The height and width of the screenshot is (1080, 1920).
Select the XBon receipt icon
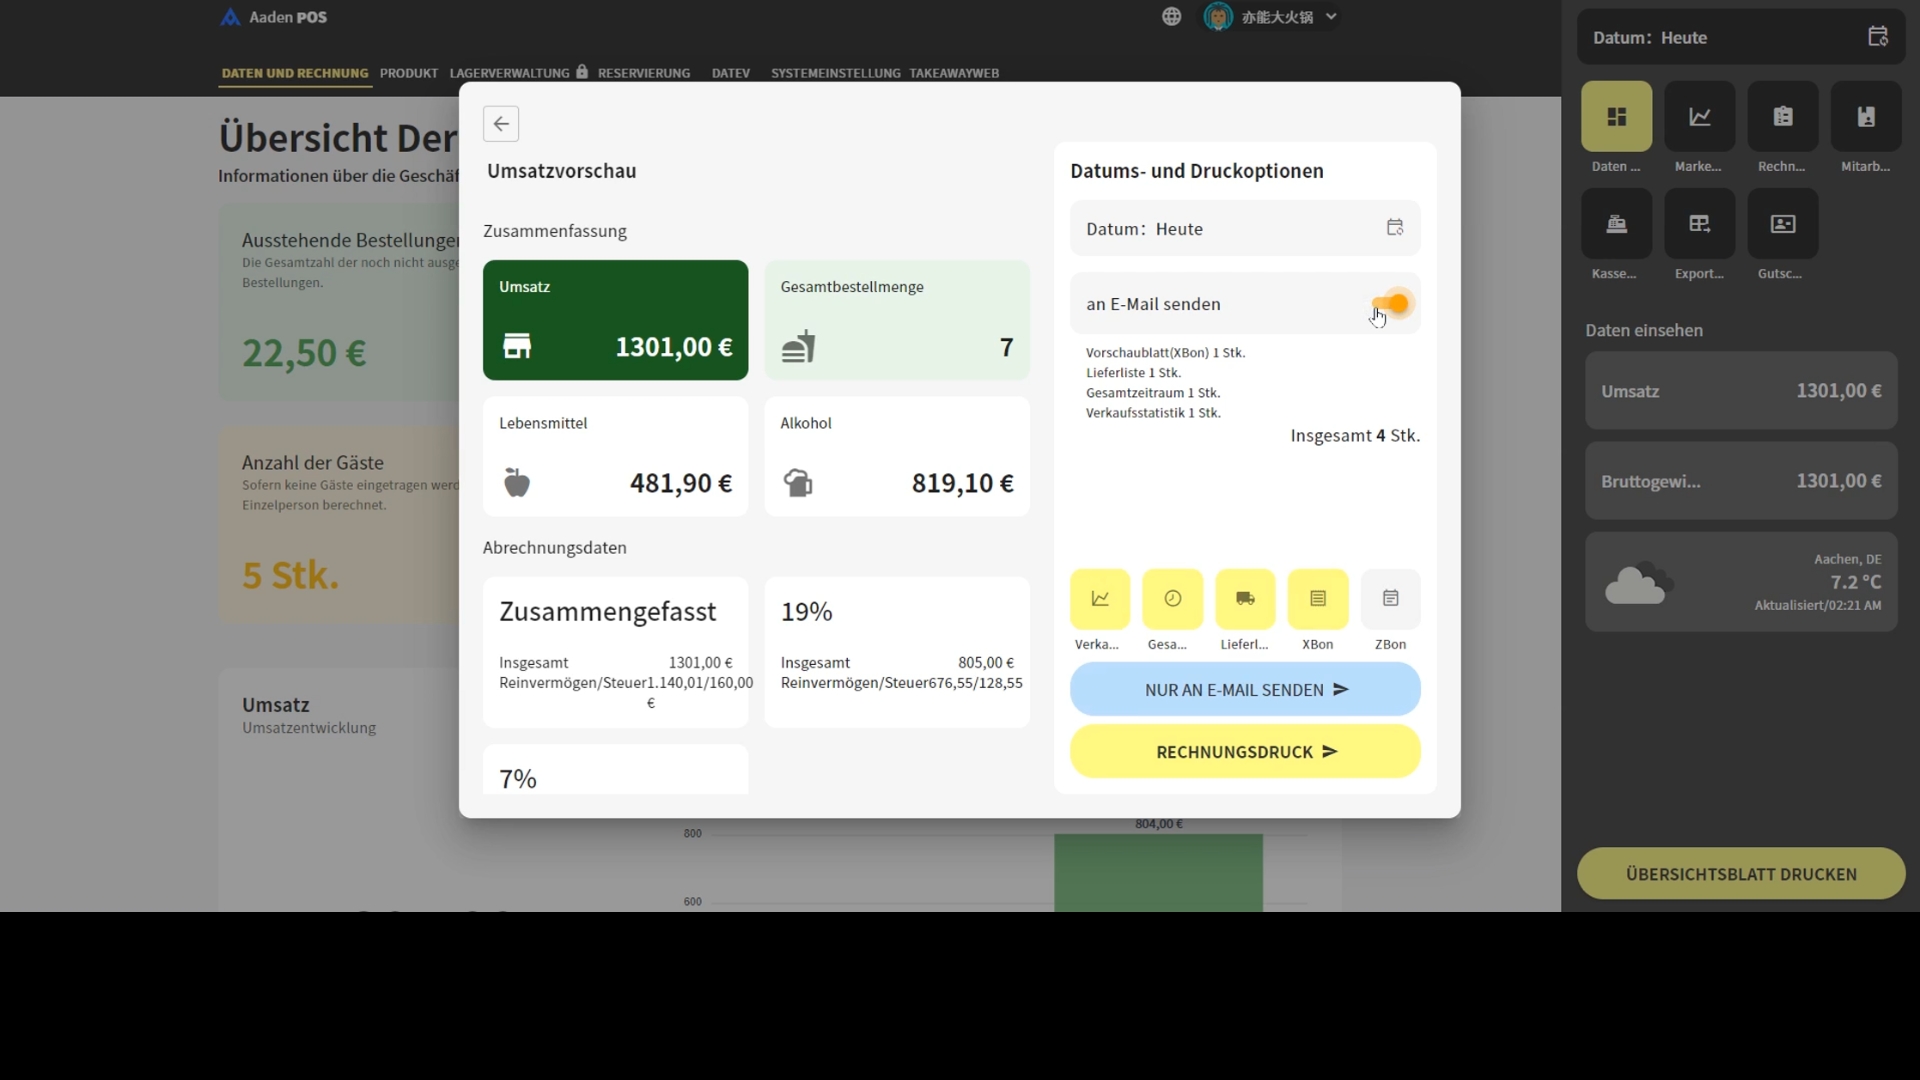(x=1317, y=599)
